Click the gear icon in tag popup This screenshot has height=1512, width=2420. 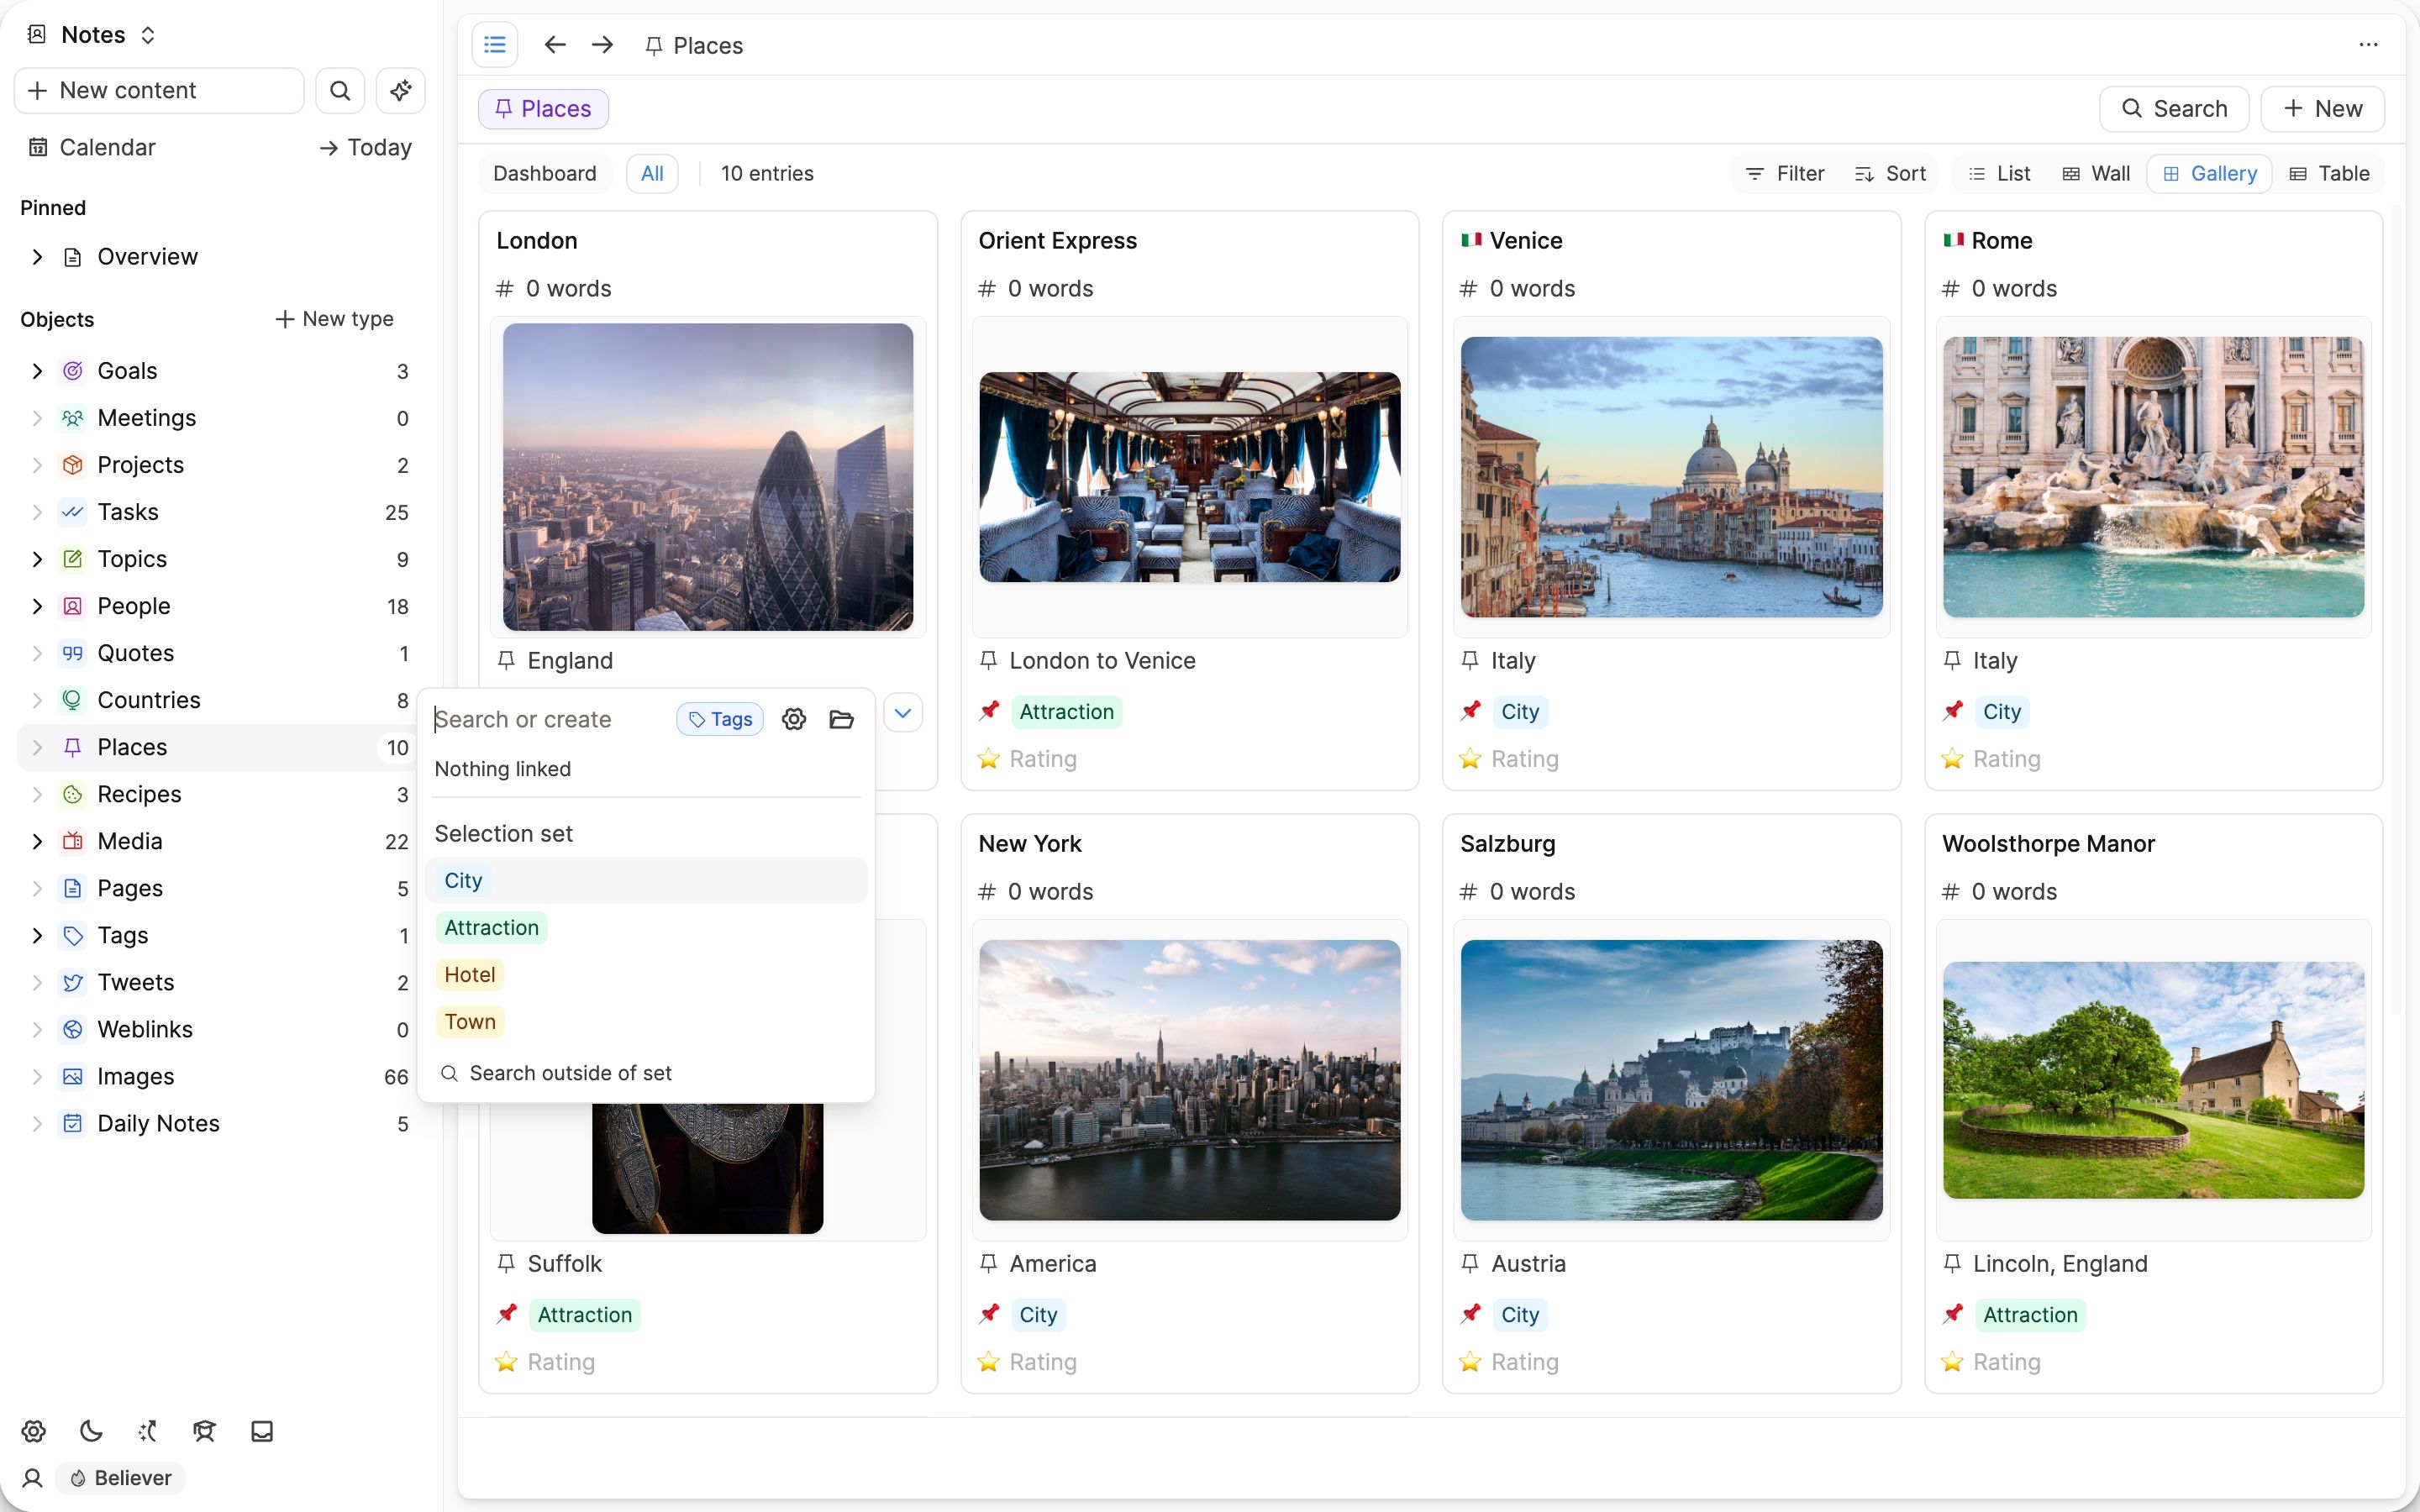coord(794,719)
